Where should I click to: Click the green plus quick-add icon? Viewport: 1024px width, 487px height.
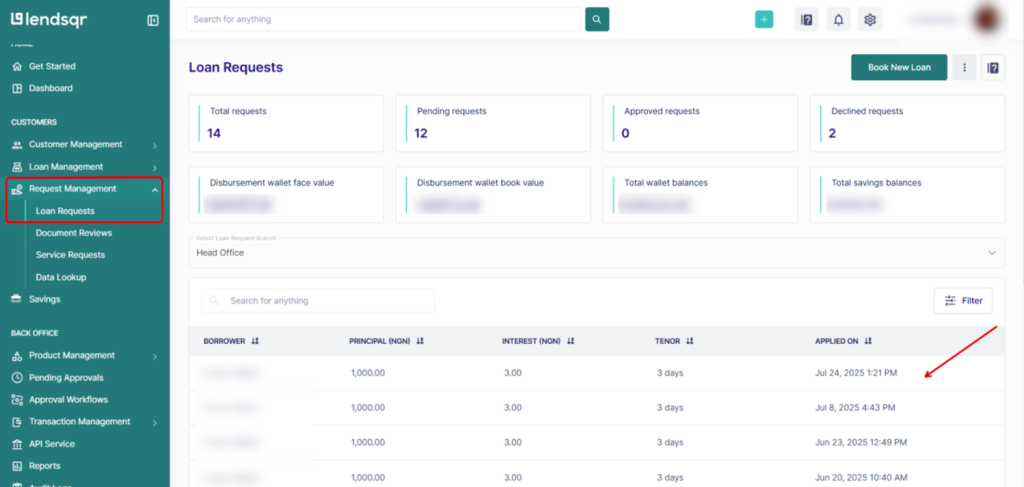click(764, 19)
